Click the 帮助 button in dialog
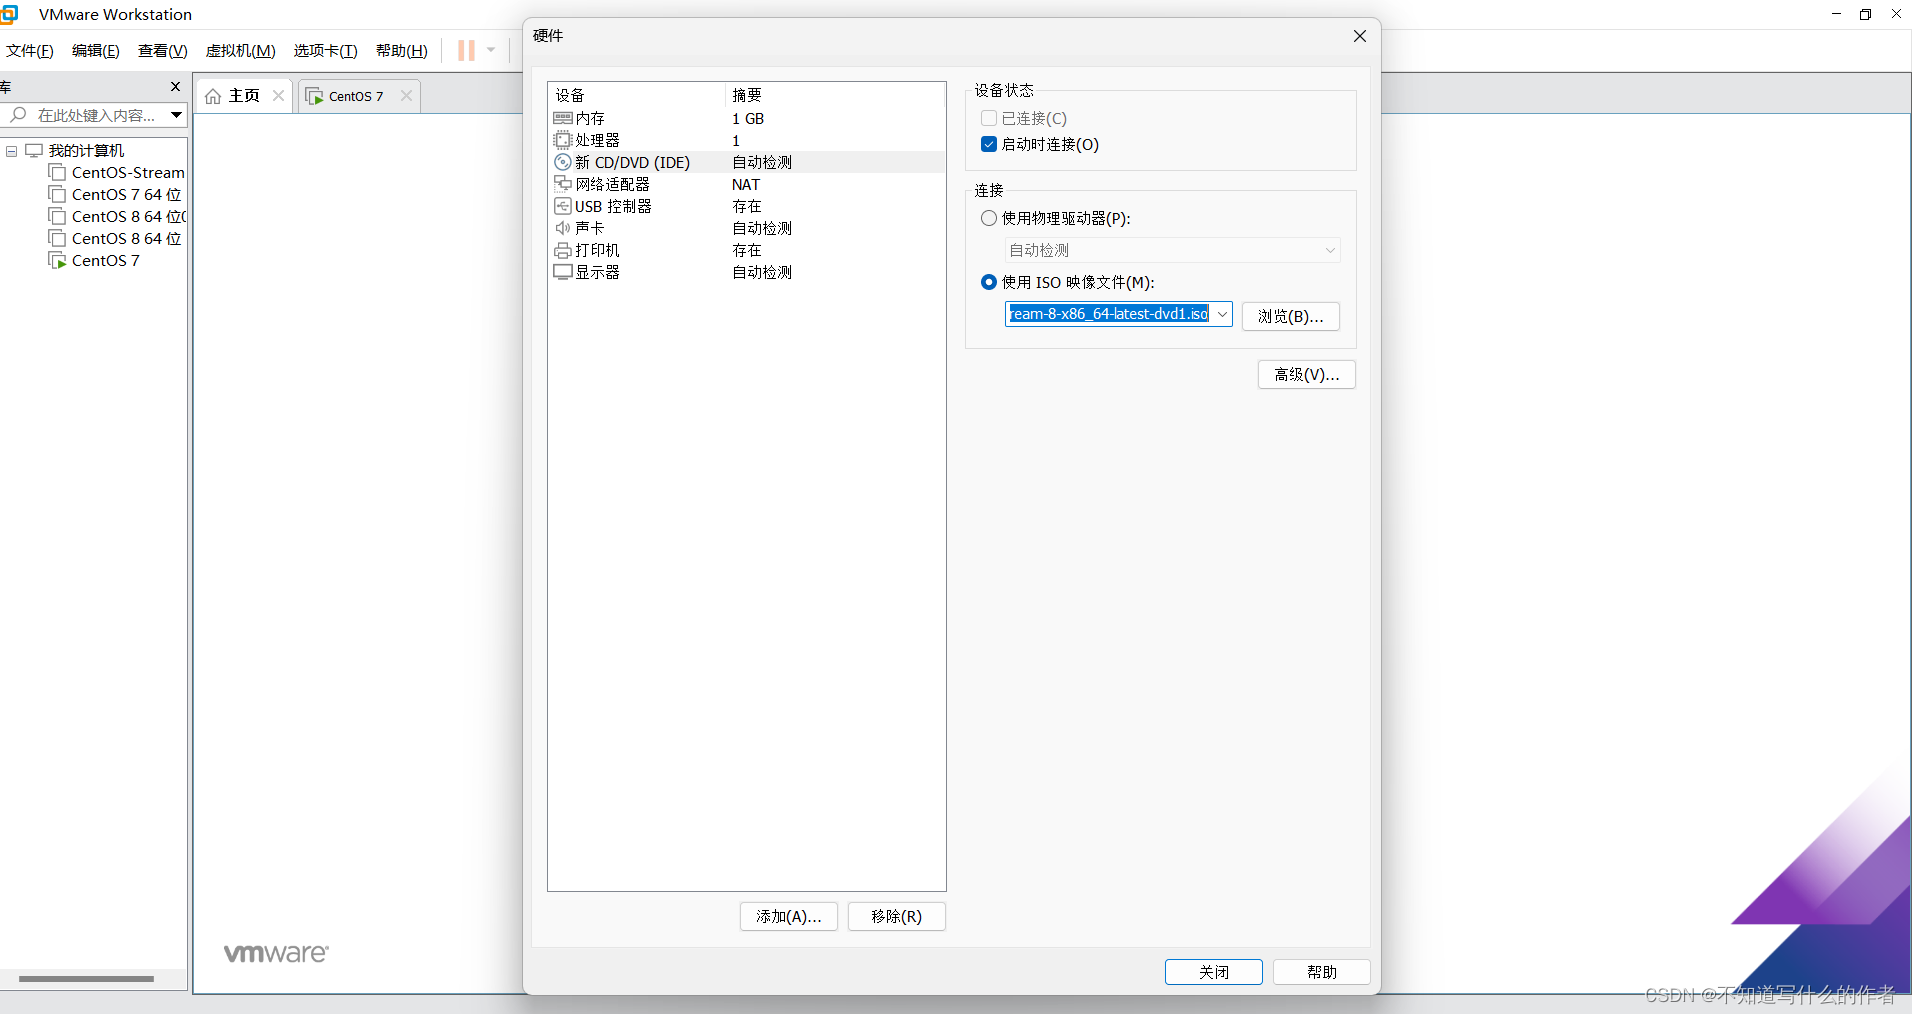Screen dimensions: 1912x1014 coord(1321,972)
